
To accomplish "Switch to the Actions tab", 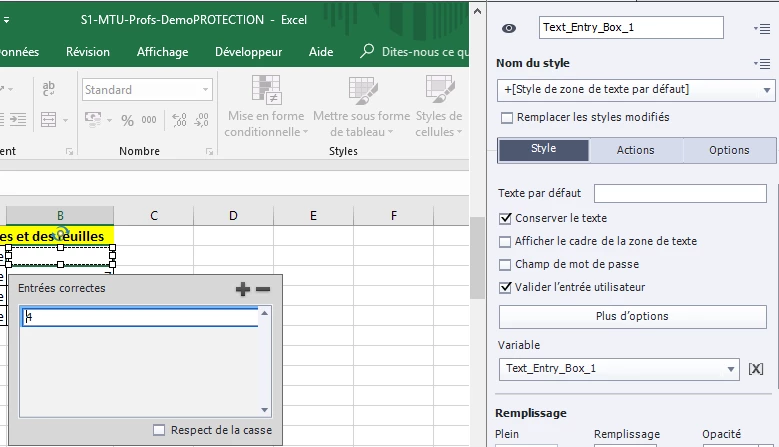I will click(635, 150).
